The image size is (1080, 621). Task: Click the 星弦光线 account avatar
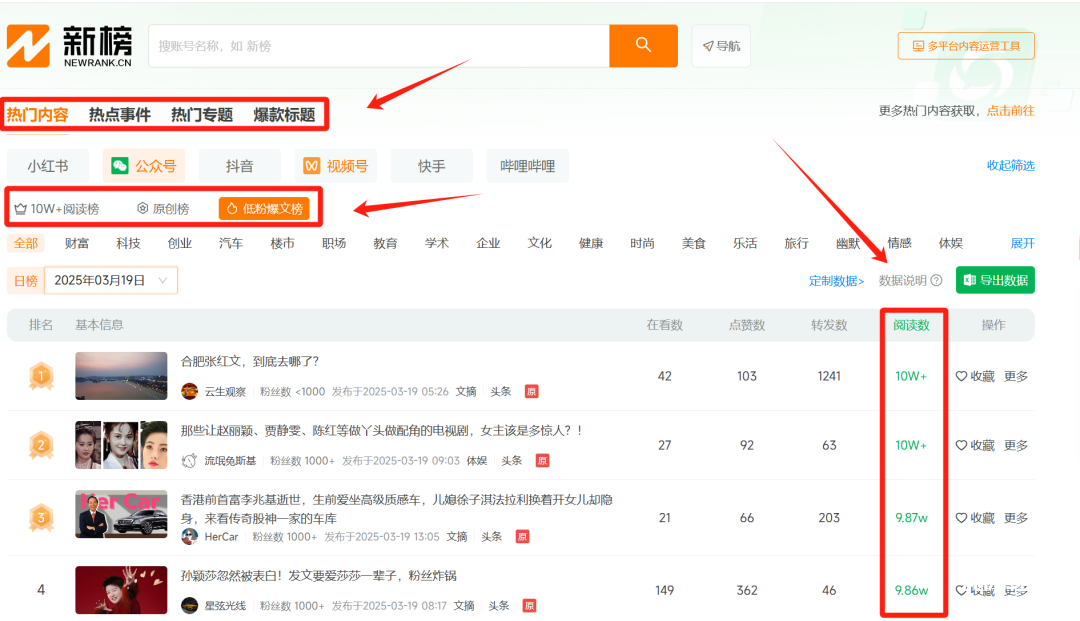click(x=189, y=605)
